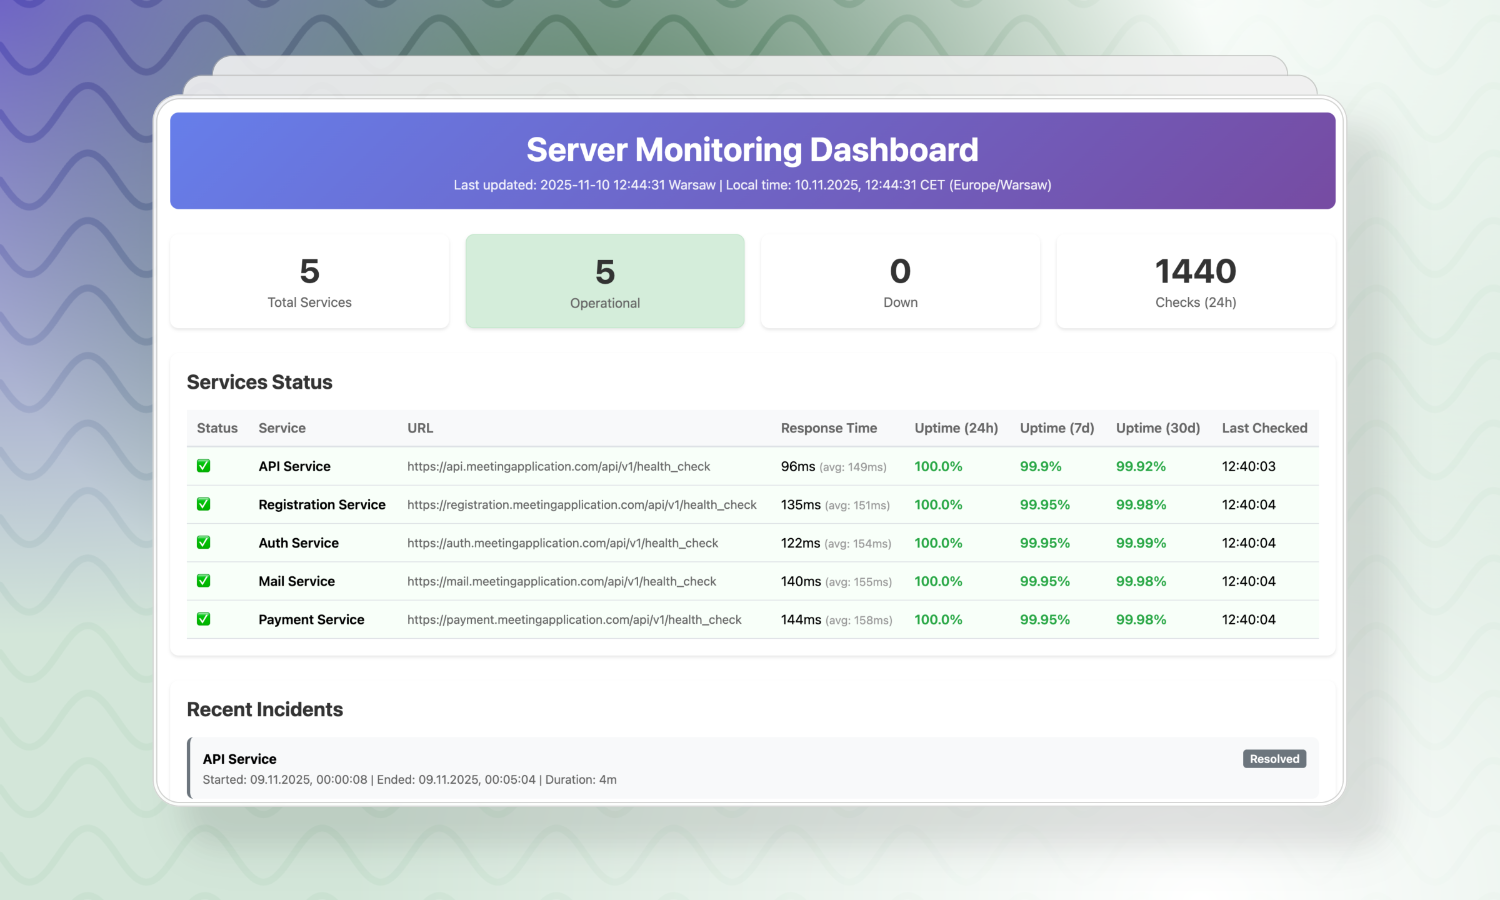Click the Checks (24h) summary card
Screen dimensions: 1500x900
[x=1195, y=281]
